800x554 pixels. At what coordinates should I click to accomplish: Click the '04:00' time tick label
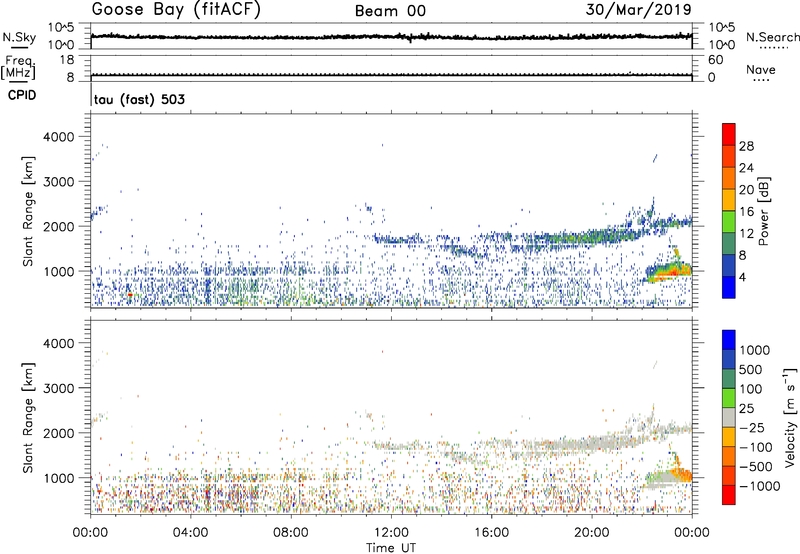190,533
